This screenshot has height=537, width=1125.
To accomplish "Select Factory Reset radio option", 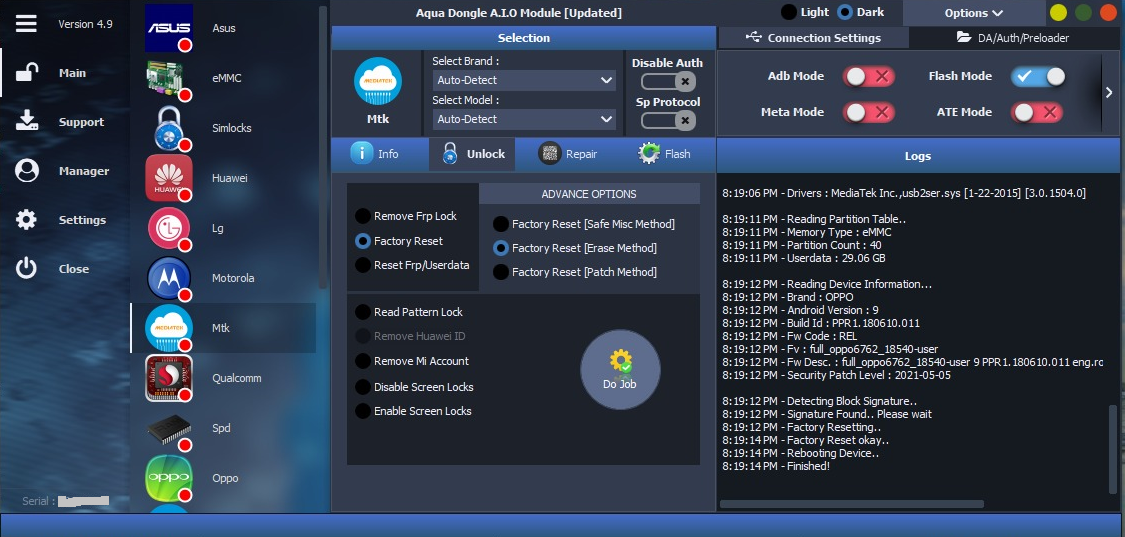I will pyautogui.click(x=399, y=241).
